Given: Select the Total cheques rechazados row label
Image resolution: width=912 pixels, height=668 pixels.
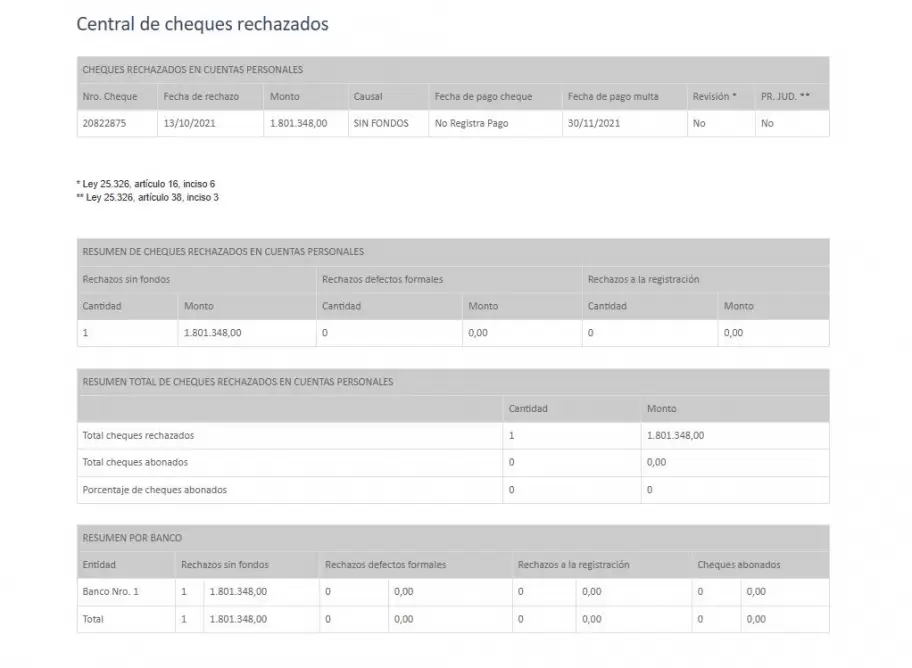Looking at the screenshot, I should tap(138, 436).
